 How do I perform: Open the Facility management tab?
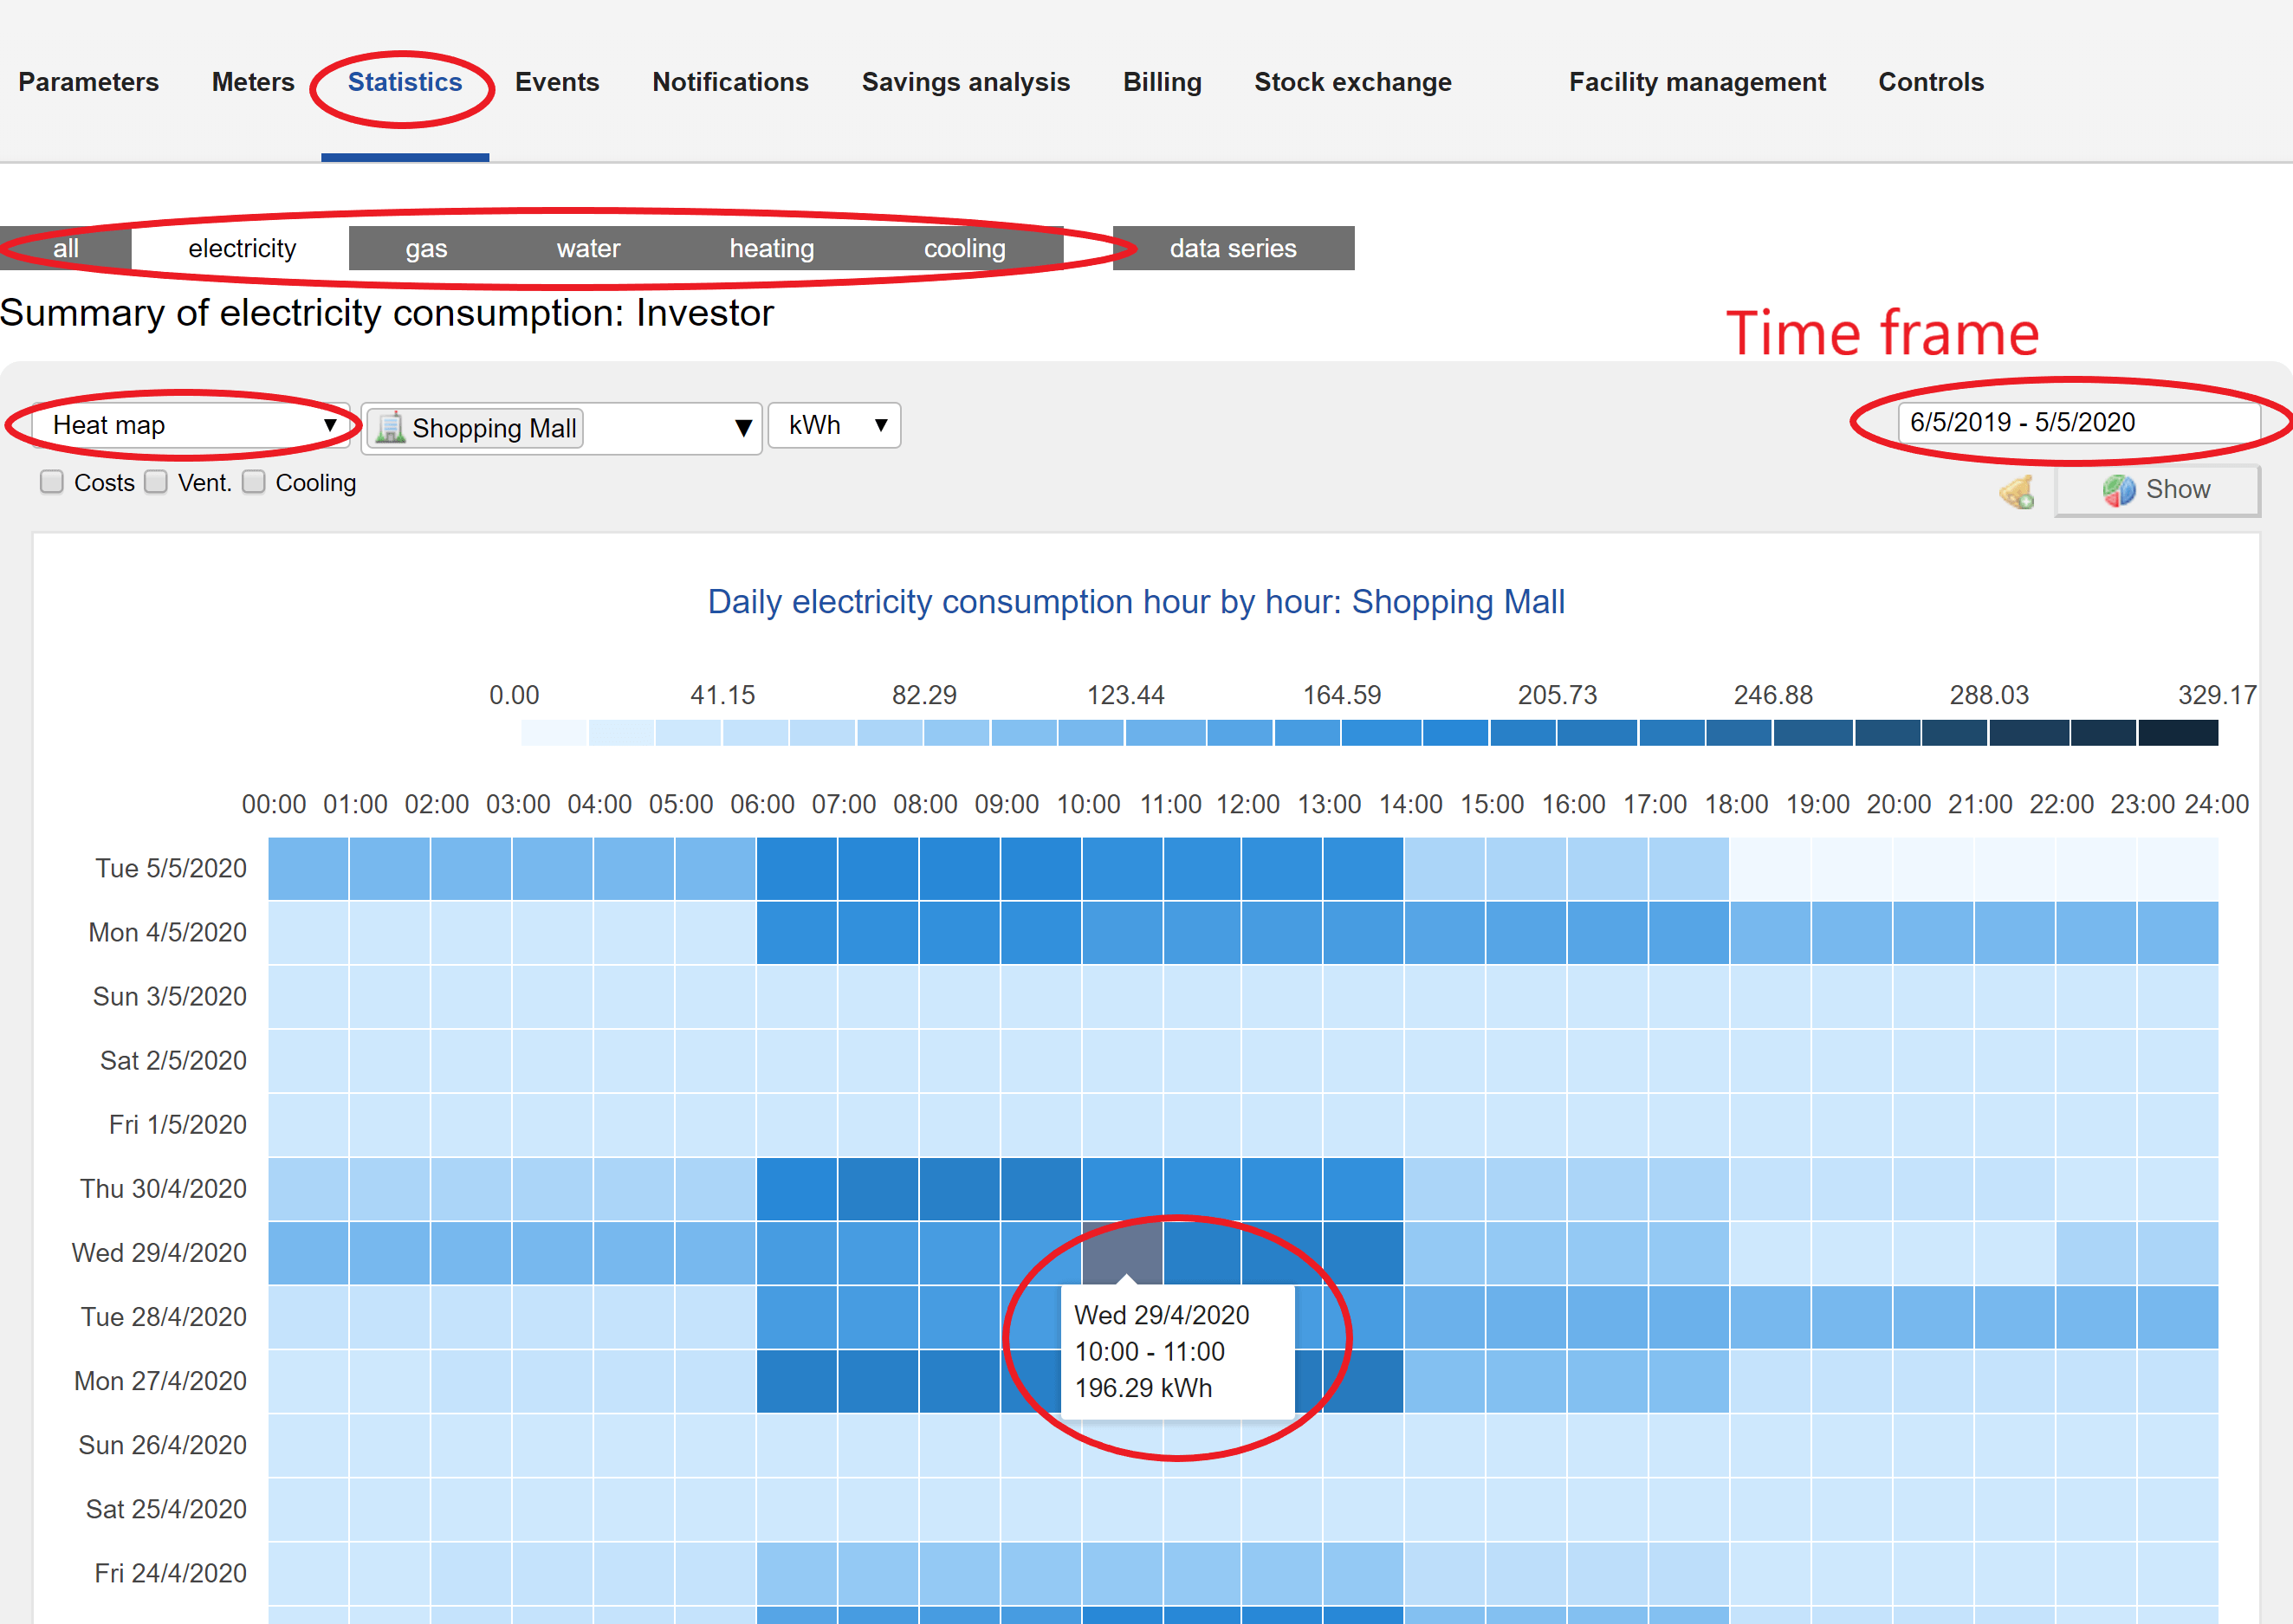click(x=1696, y=82)
